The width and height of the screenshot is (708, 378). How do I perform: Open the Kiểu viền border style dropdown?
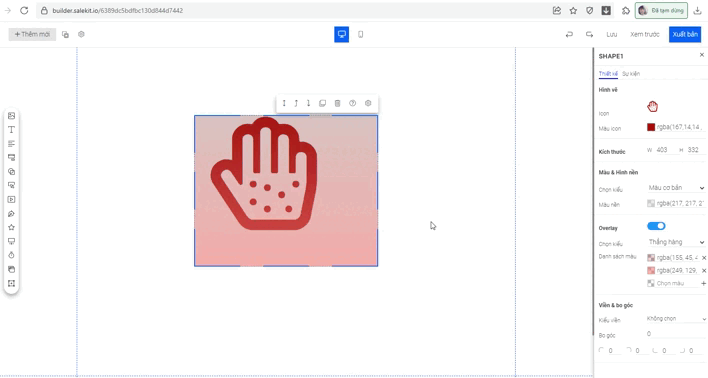[x=676, y=318]
